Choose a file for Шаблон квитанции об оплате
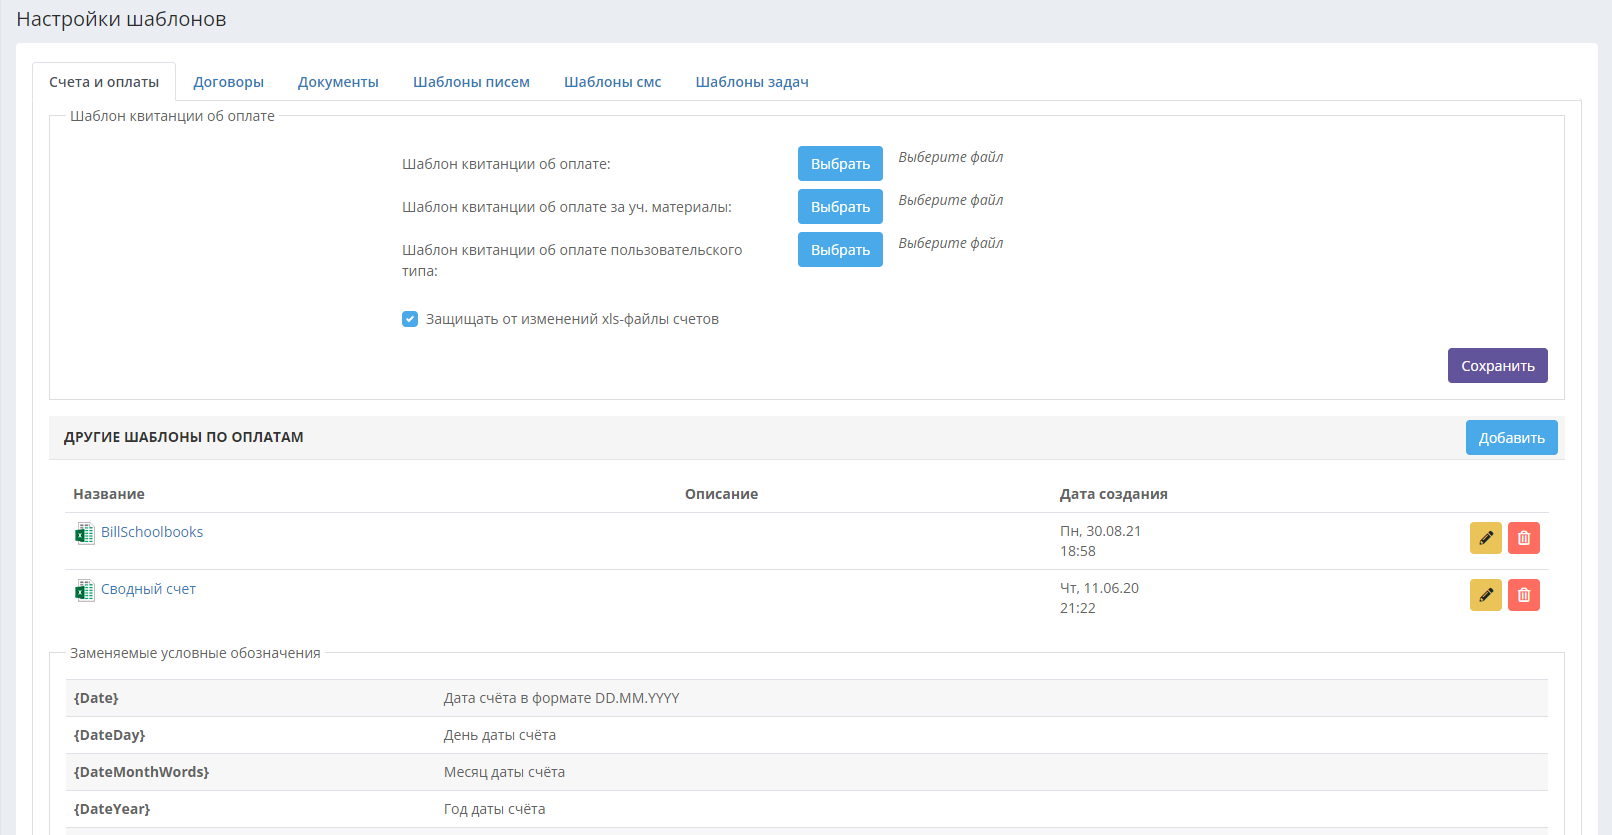This screenshot has height=835, width=1612. pos(840,164)
